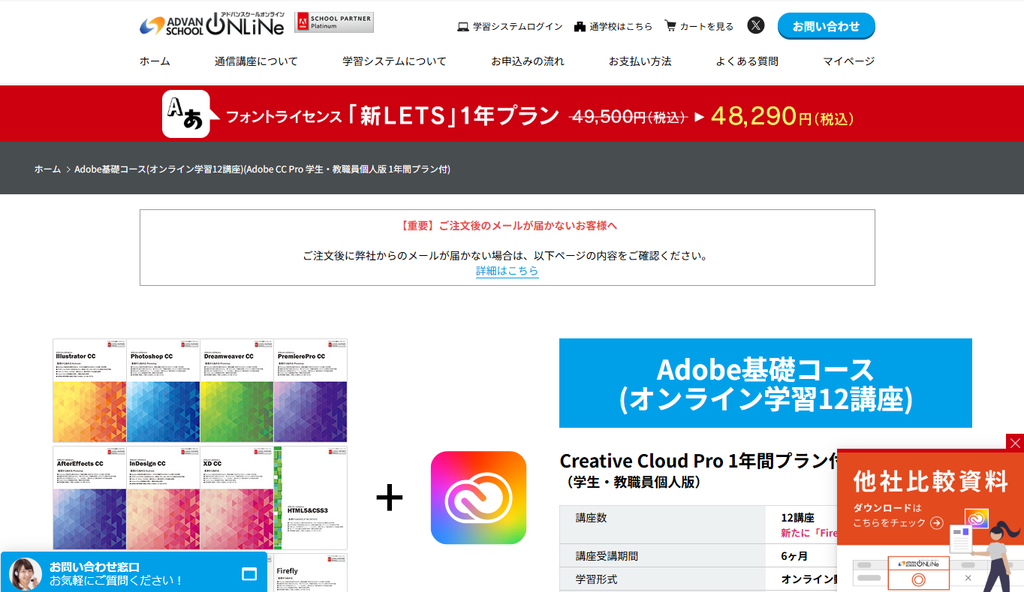This screenshot has width=1024, height=592.
Task: Select the Firefly course thumbnail
Action: coord(310,573)
